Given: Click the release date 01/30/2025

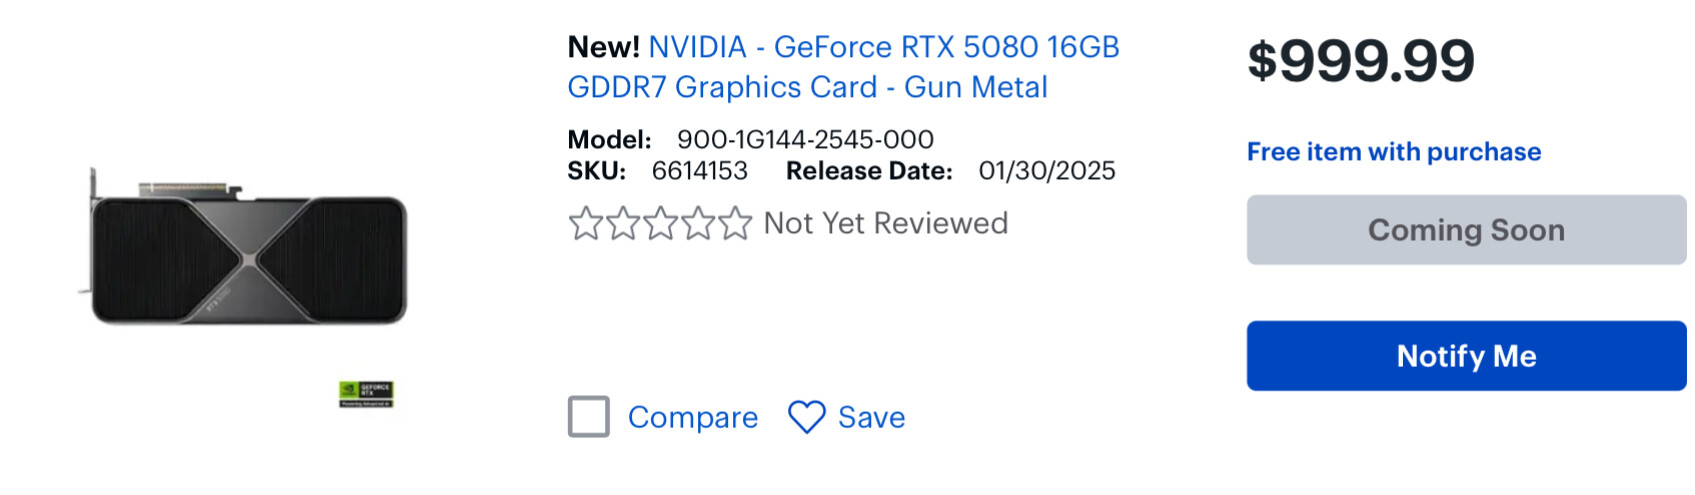Looking at the screenshot, I should [1047, 171].
